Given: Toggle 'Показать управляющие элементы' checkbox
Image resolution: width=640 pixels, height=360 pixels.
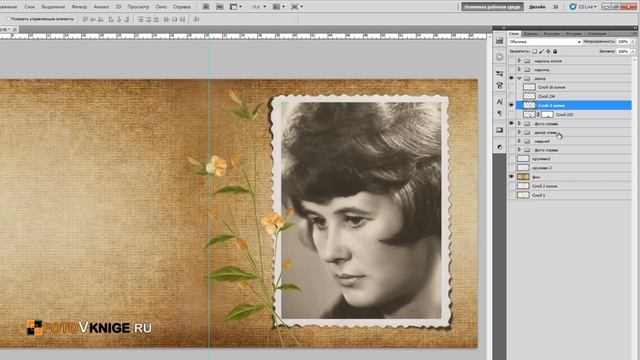Looking at the screenshot, I should click(8, 19).
